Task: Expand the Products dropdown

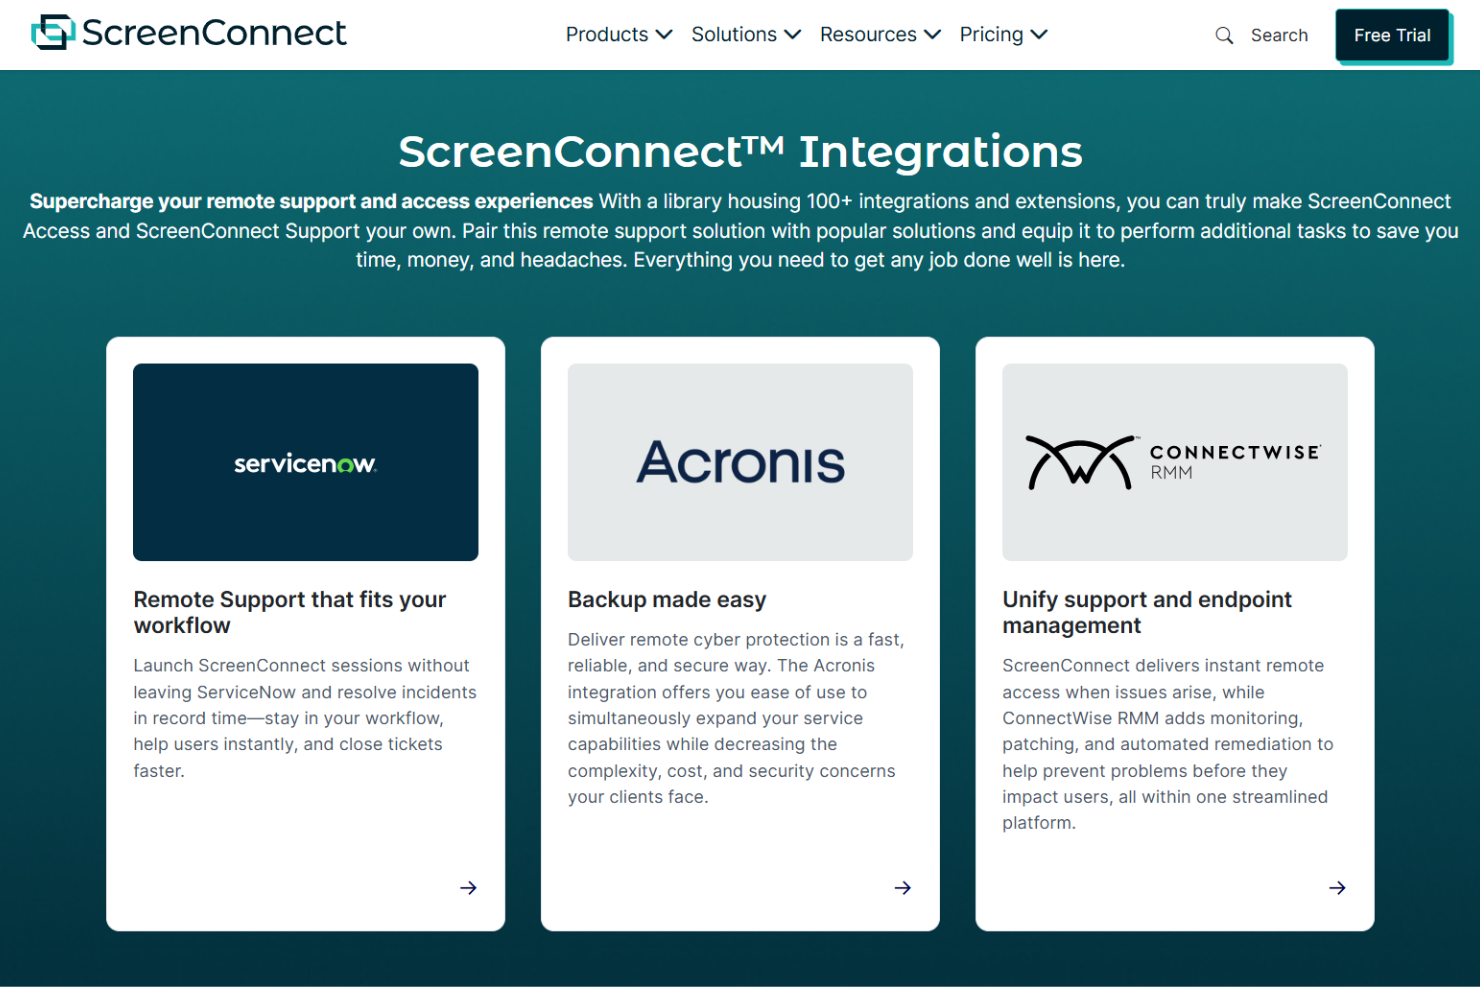Action: [x=618, y=34]
